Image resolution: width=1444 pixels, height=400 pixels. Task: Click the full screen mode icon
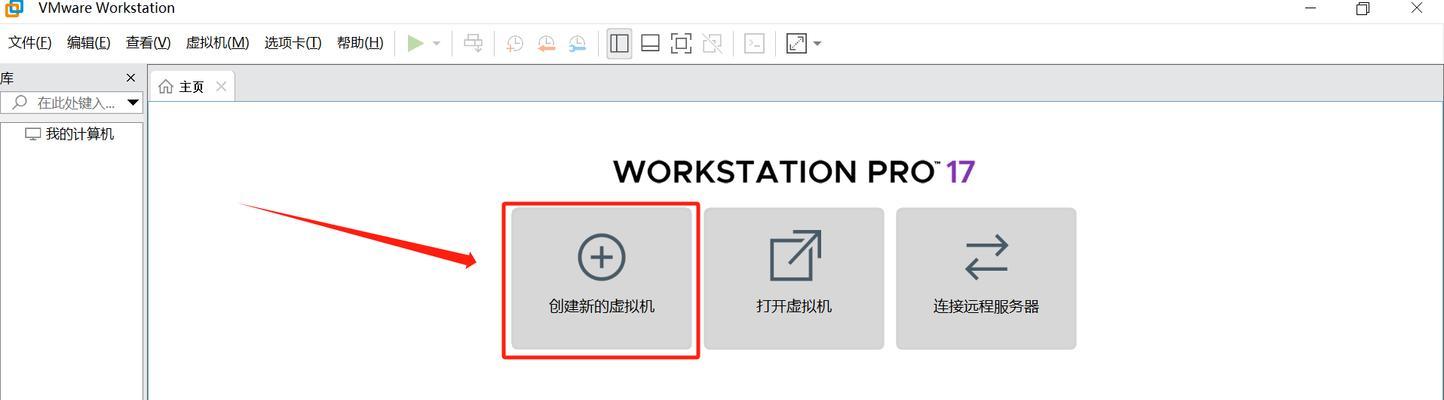[681, 43]
